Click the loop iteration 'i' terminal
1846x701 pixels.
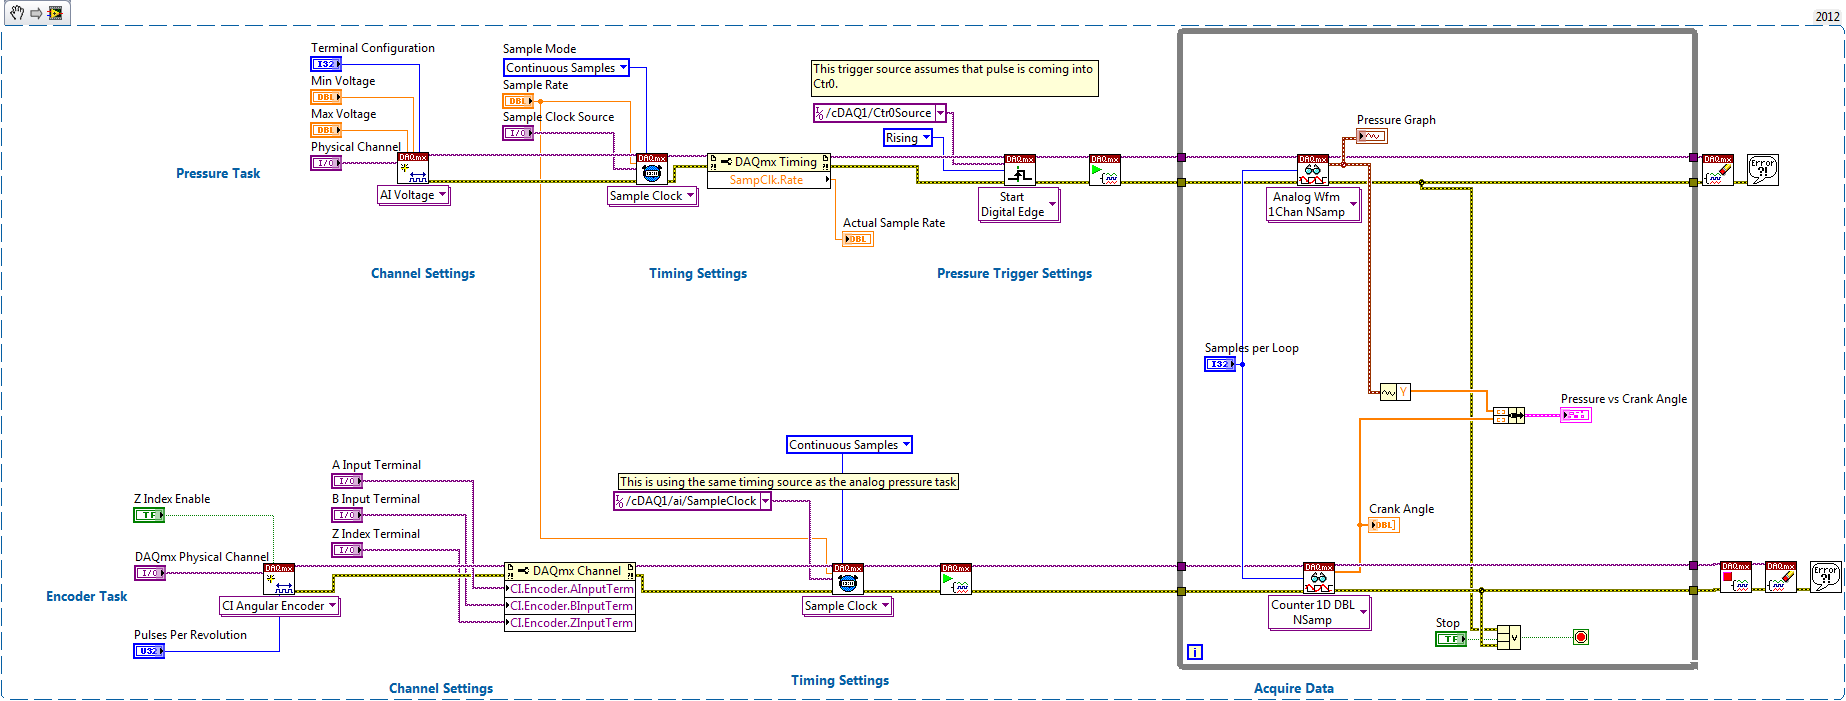point(1195,652)
